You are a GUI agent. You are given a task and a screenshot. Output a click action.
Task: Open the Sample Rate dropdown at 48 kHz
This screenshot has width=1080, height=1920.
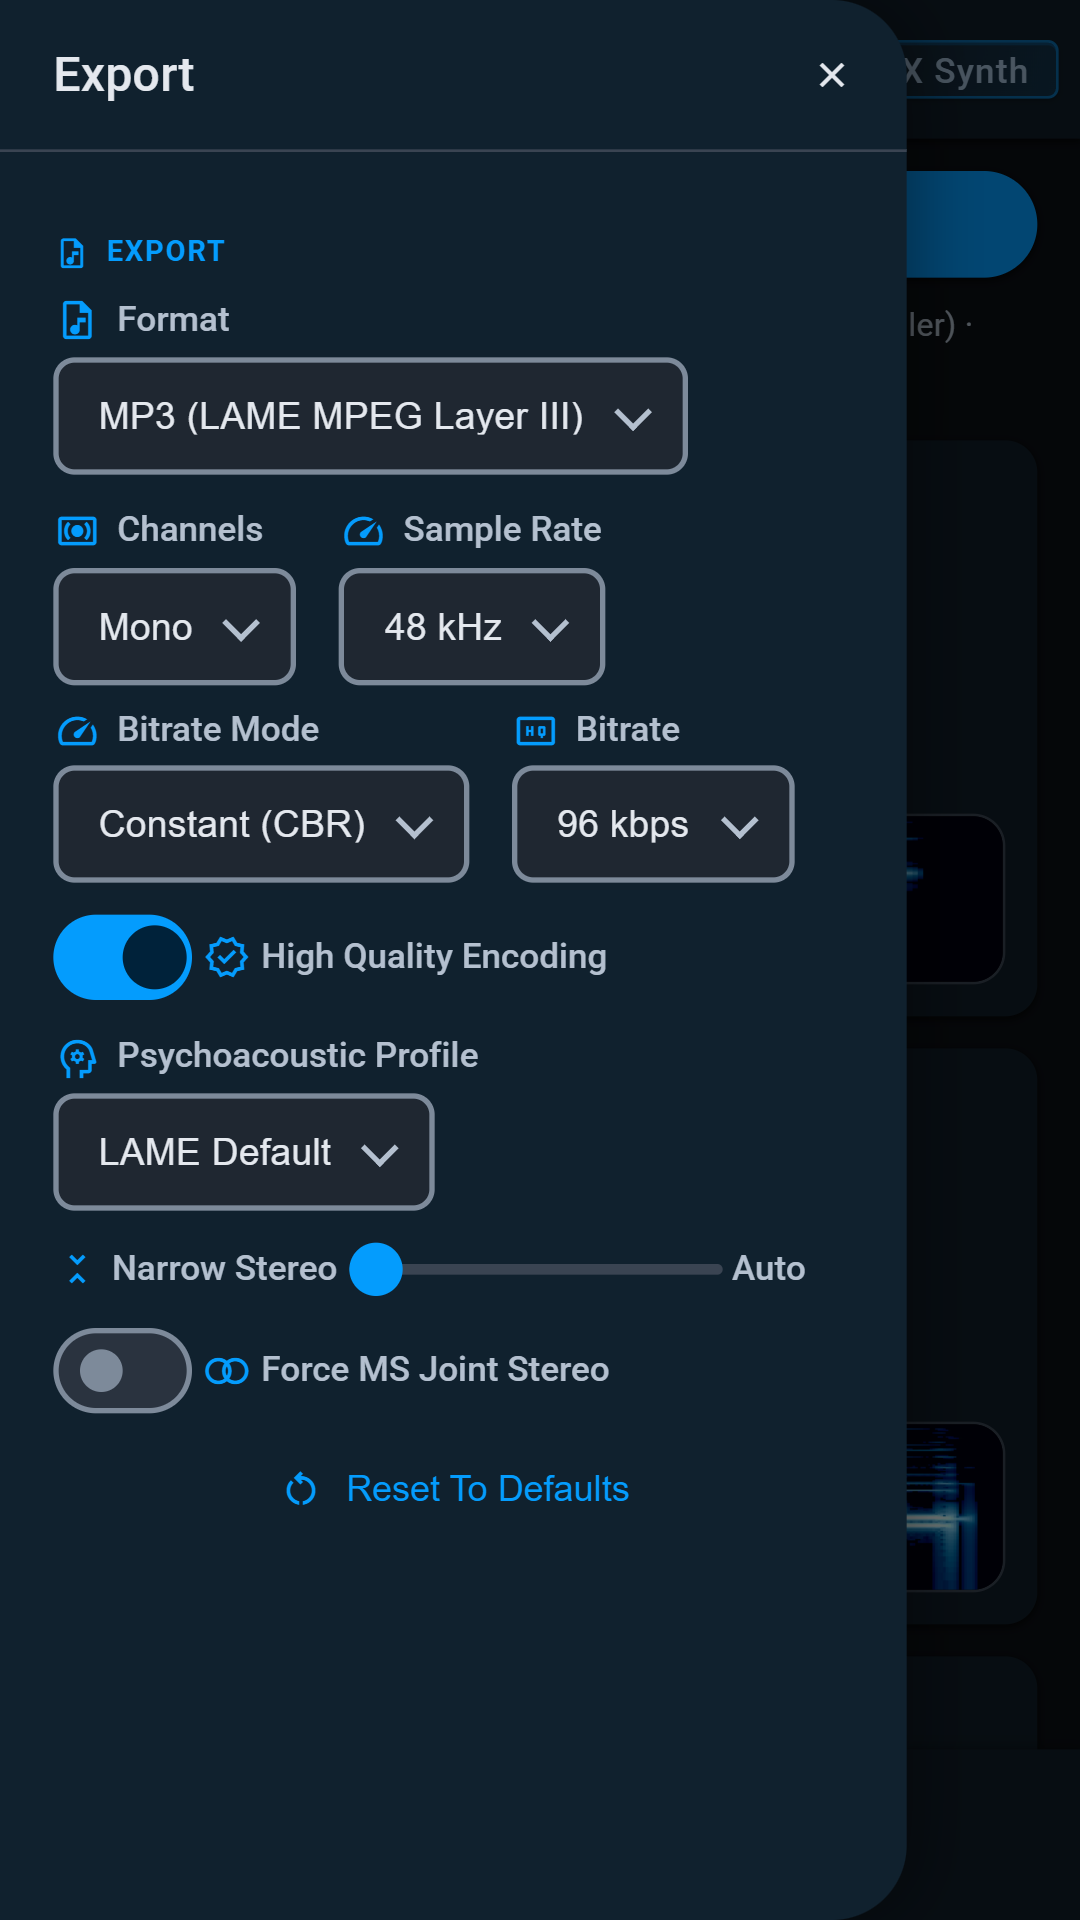(472, 627)
